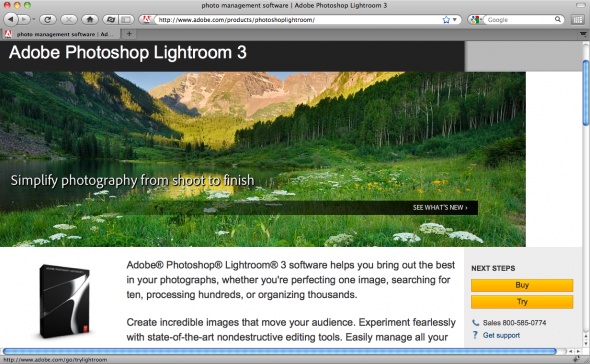Select the photo management software tab
590x364 pixels.
(x=60, y=34)
